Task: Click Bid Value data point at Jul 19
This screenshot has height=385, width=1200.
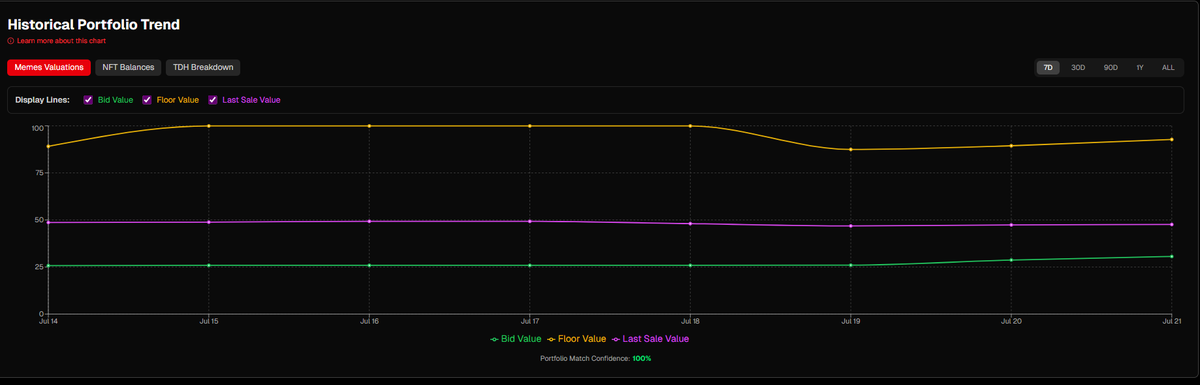Action: (851, 265)
